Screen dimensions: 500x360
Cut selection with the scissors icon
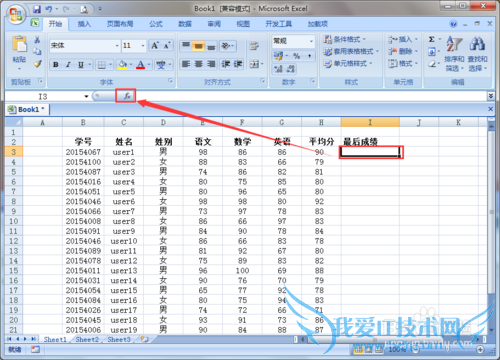coord(37,40)
